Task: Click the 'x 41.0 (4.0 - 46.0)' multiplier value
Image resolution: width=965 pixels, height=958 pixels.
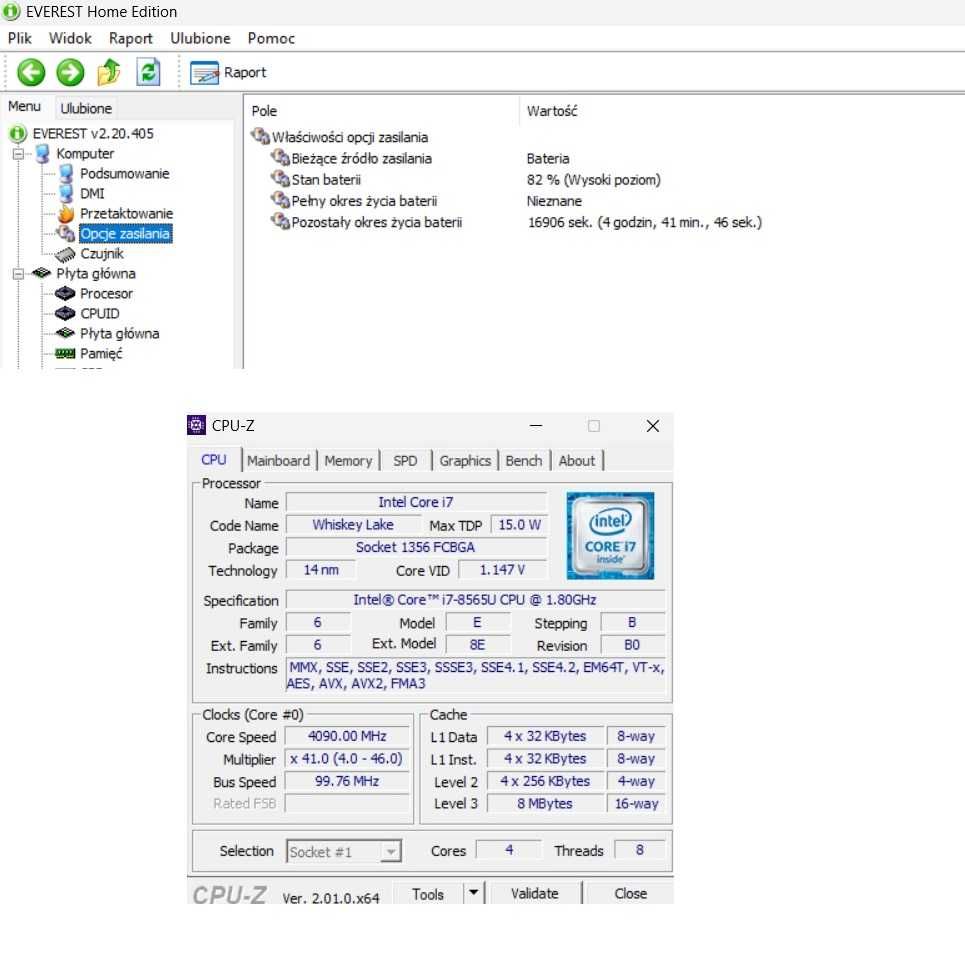Action: point(347,759)
